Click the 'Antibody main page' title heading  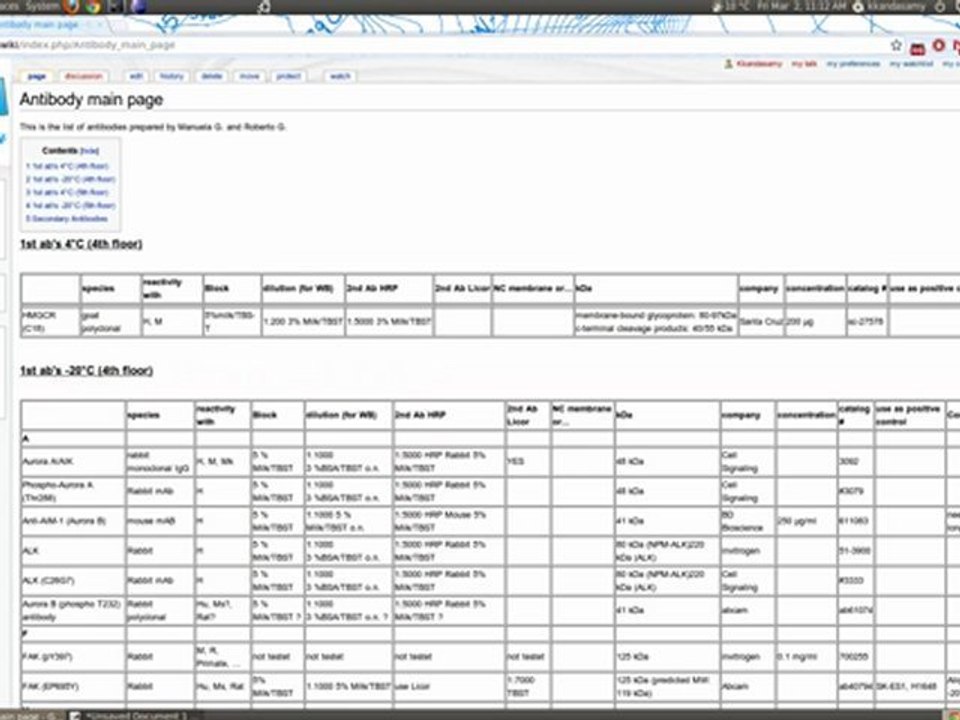point(91,99)
